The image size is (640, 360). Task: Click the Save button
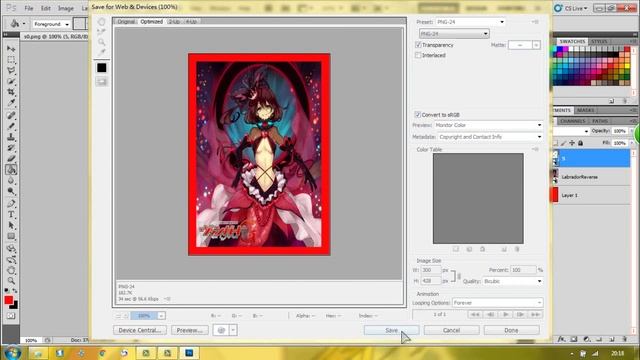(391, 330)
